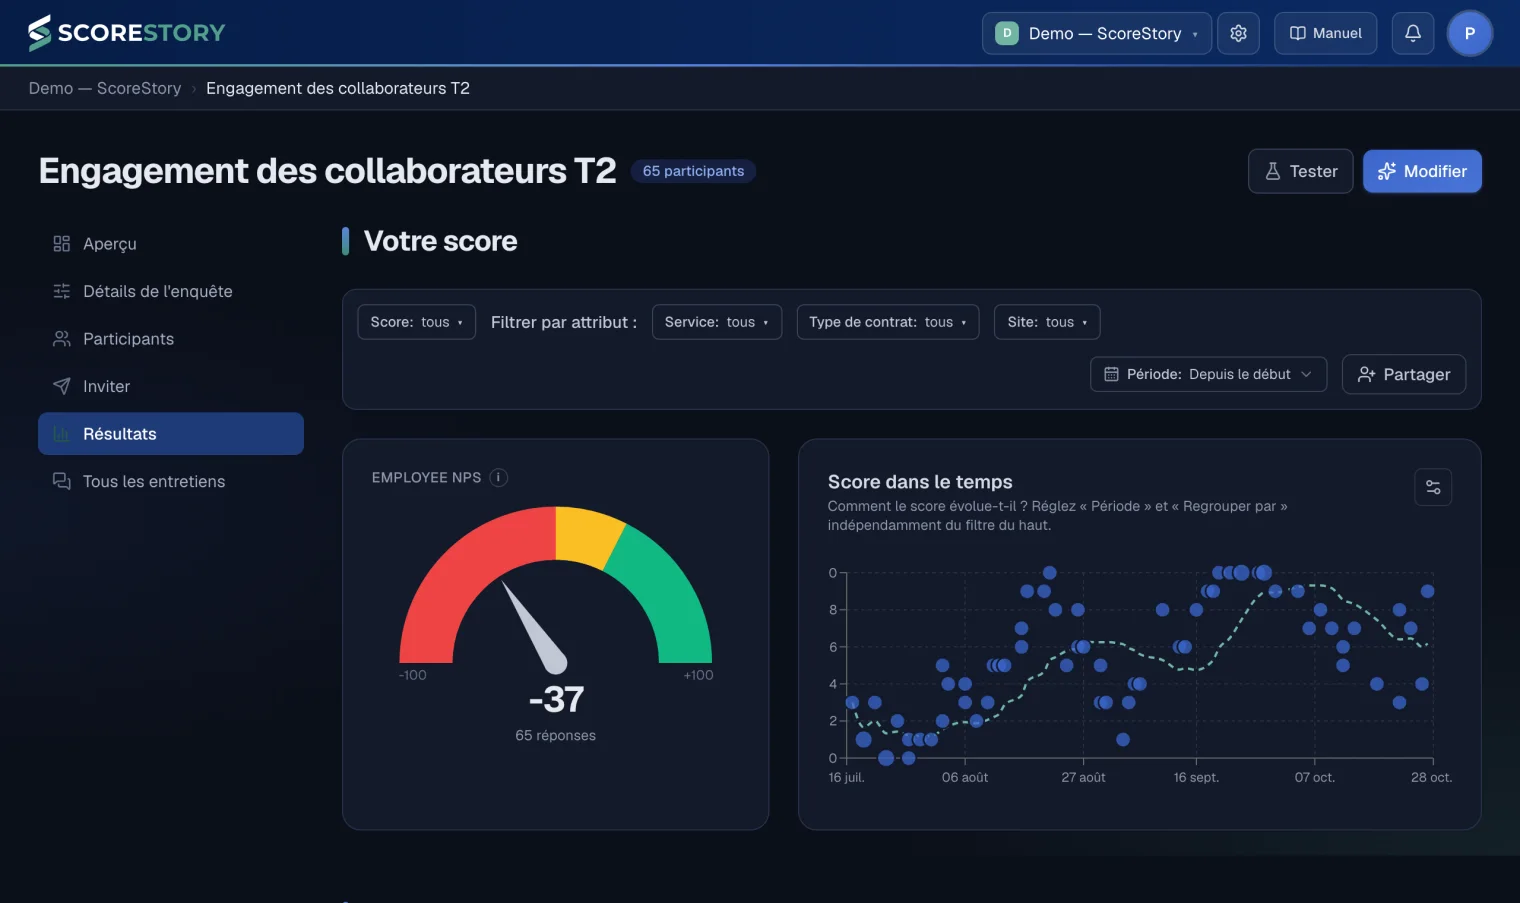Open notifications bell icon
The image size is (1520, 903).
[1413, 33]
